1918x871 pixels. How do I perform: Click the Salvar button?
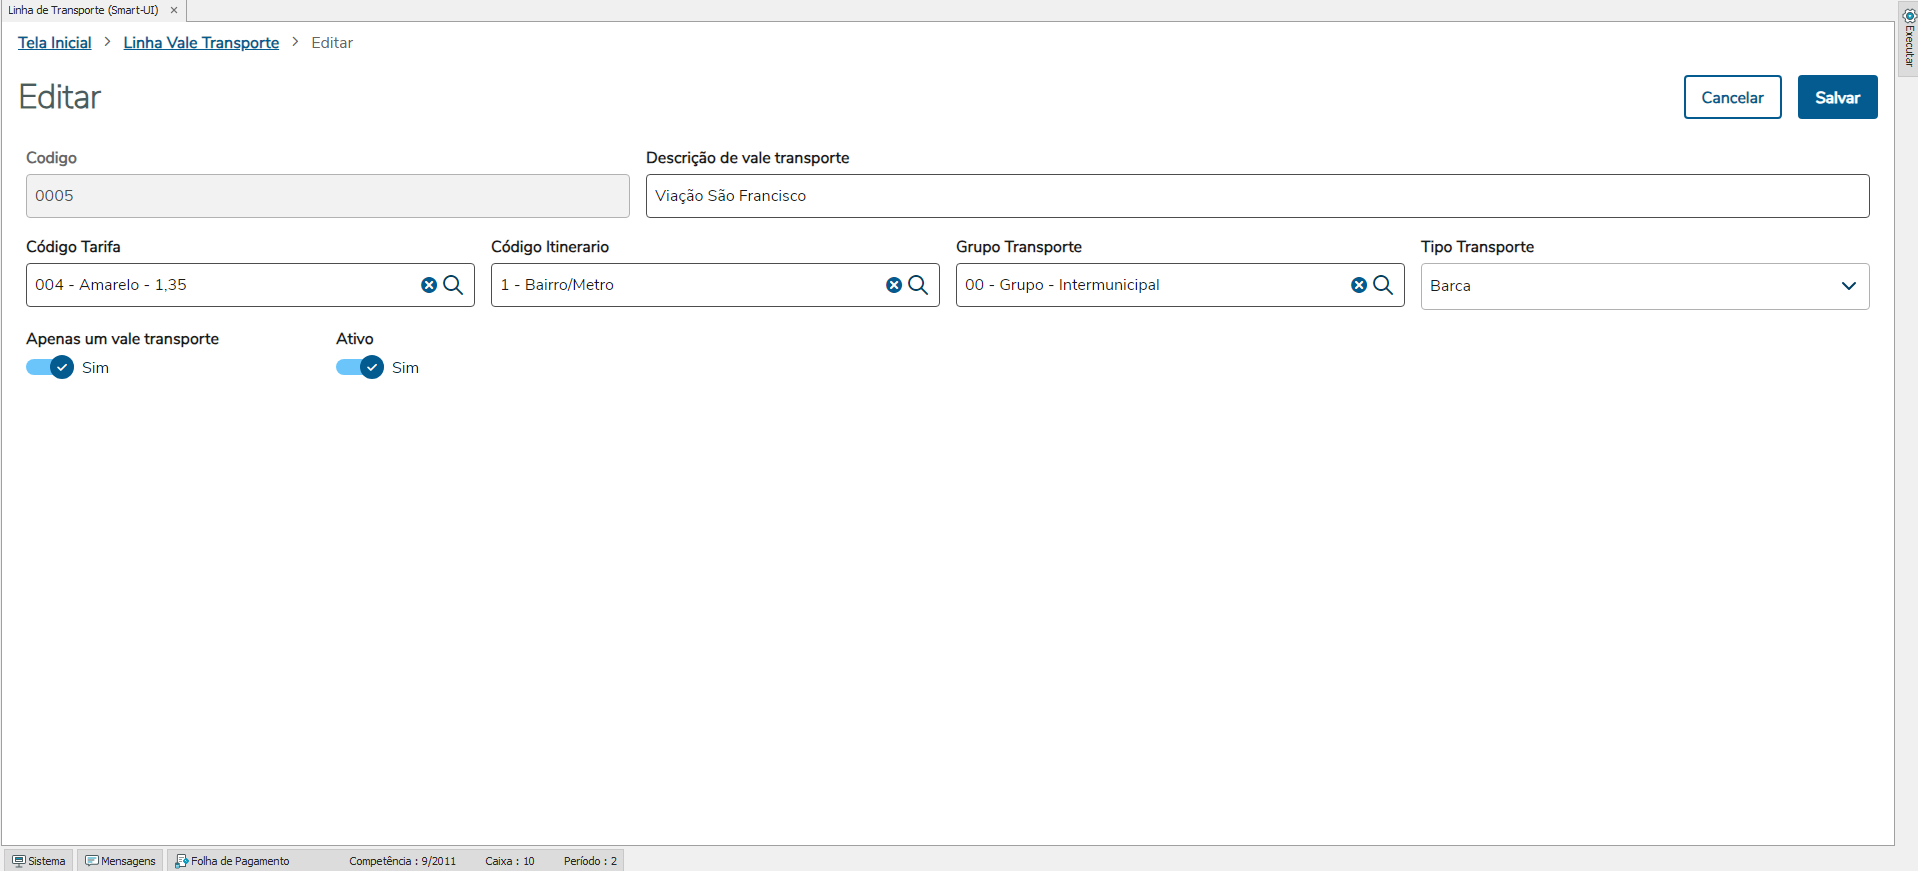click(x=1837, y=97)
